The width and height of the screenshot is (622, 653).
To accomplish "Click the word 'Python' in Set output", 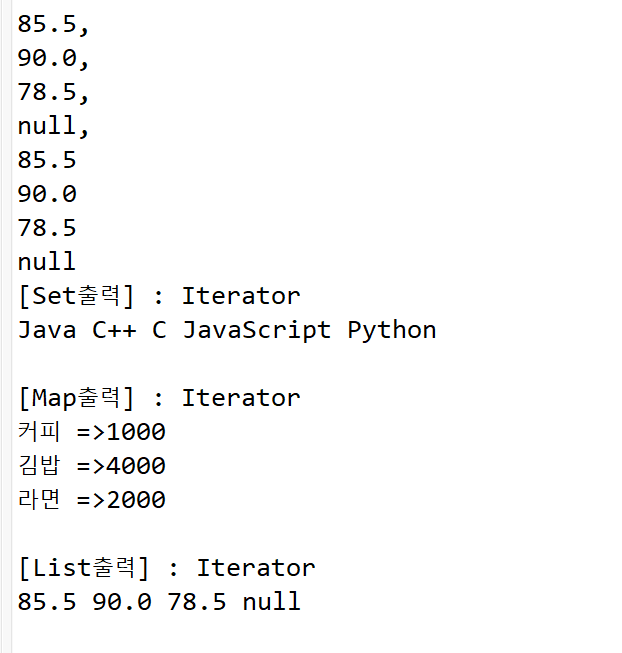I will click(x=392, y=331).
